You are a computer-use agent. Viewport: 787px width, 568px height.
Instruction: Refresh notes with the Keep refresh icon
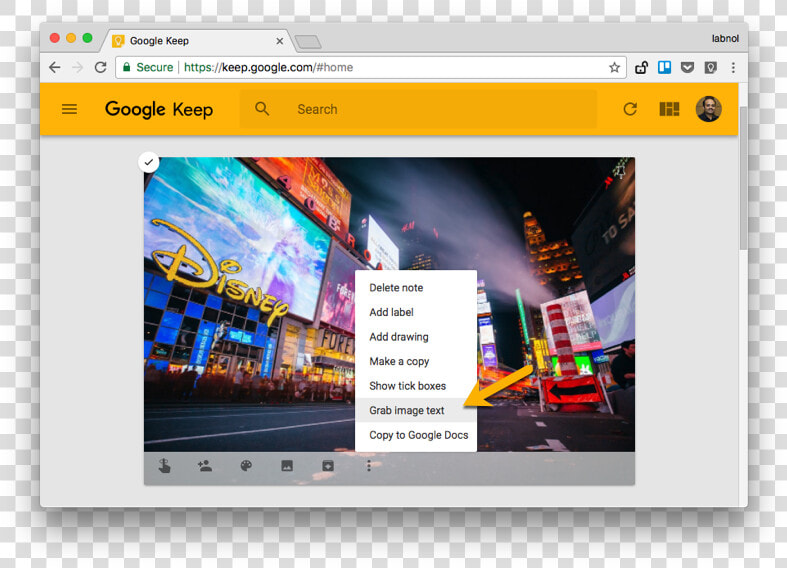[630, 109]
